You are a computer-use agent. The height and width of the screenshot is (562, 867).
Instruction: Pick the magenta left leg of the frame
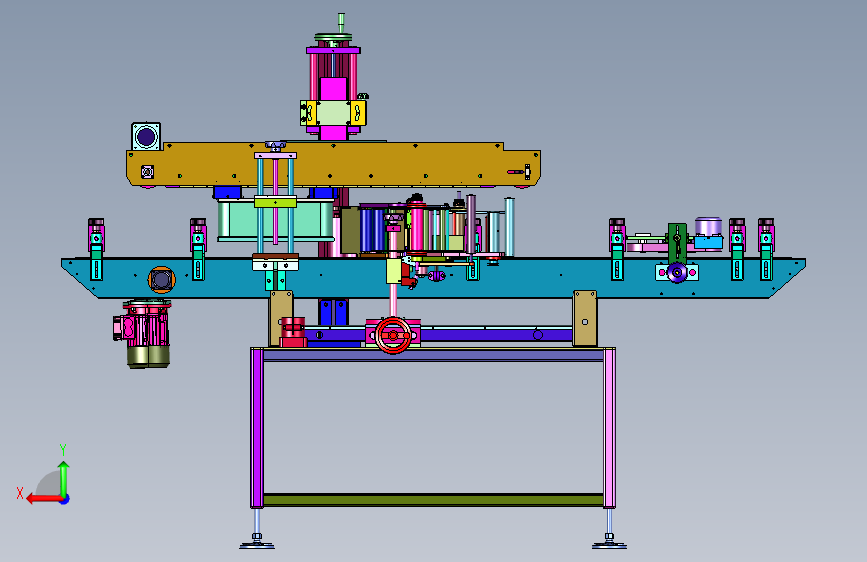[x=257, y=428]
